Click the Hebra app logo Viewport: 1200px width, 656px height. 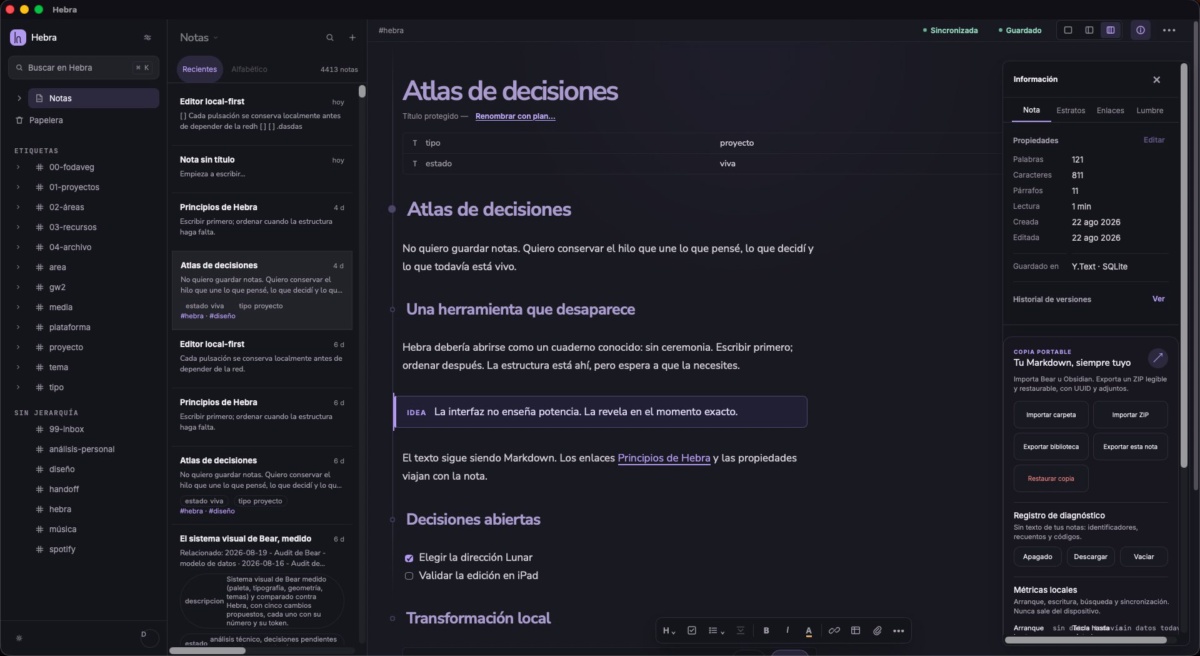coord(18,37)
